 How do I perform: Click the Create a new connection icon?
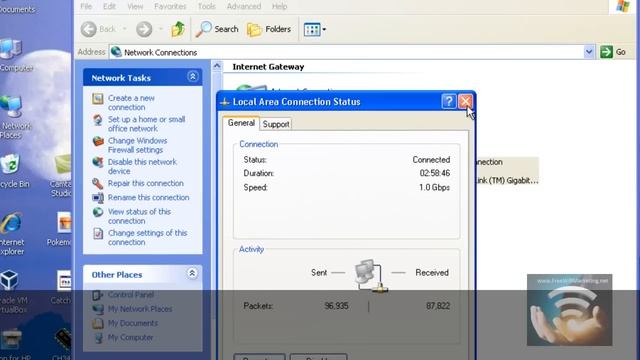pos(98,99)
